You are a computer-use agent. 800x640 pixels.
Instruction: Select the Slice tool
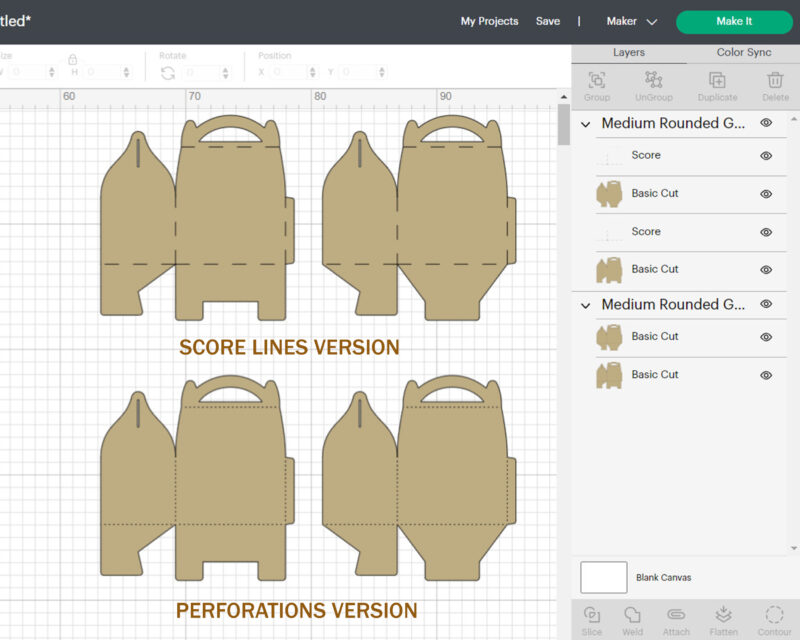[592, 618]
